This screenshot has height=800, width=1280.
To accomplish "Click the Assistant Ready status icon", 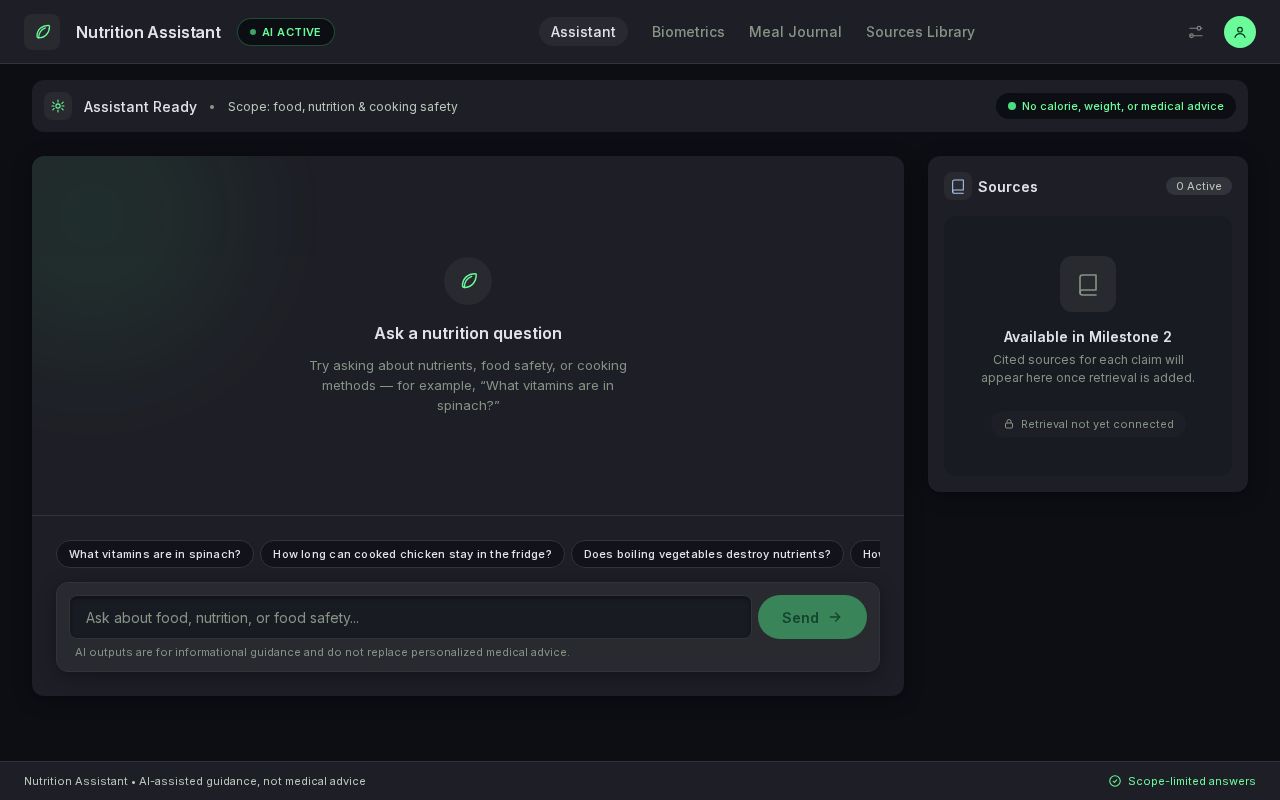I will (x=58, y=106).
